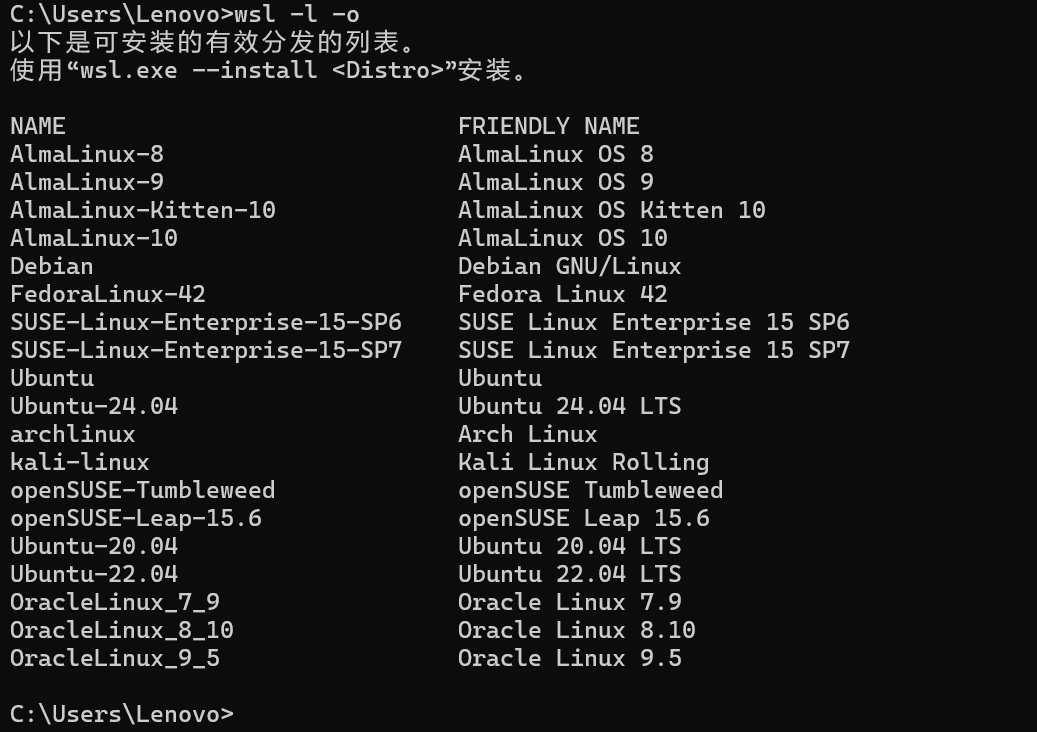
Task: Click the Ubuntu-24.04 distro name
Action: tap(94, 406)
